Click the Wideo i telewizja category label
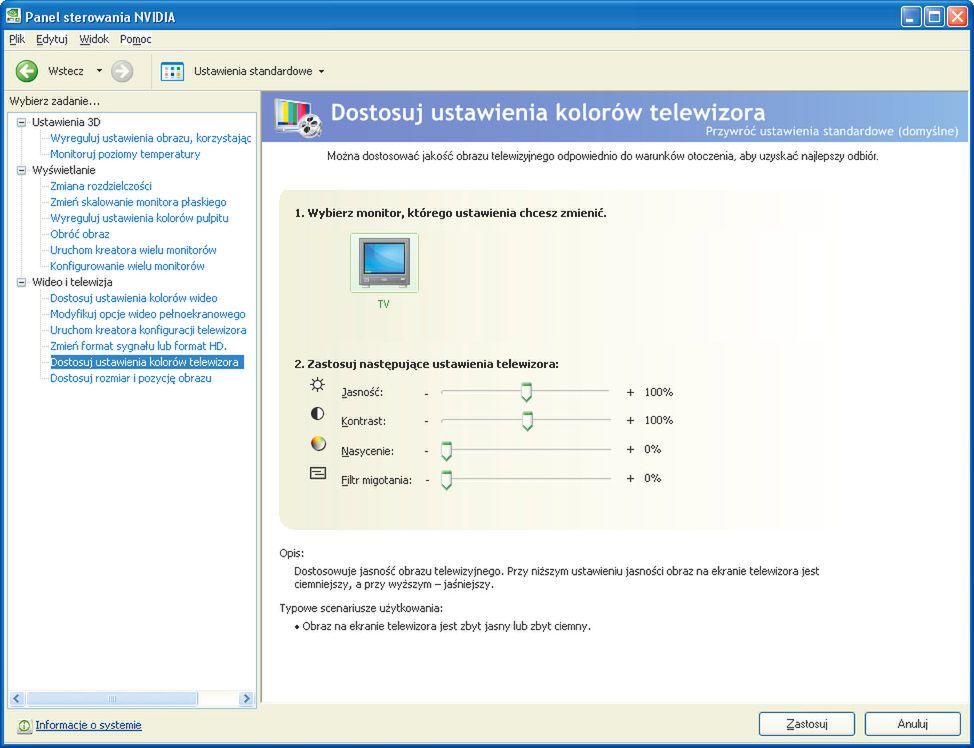974x748 pixels. [x=72, y=282]
